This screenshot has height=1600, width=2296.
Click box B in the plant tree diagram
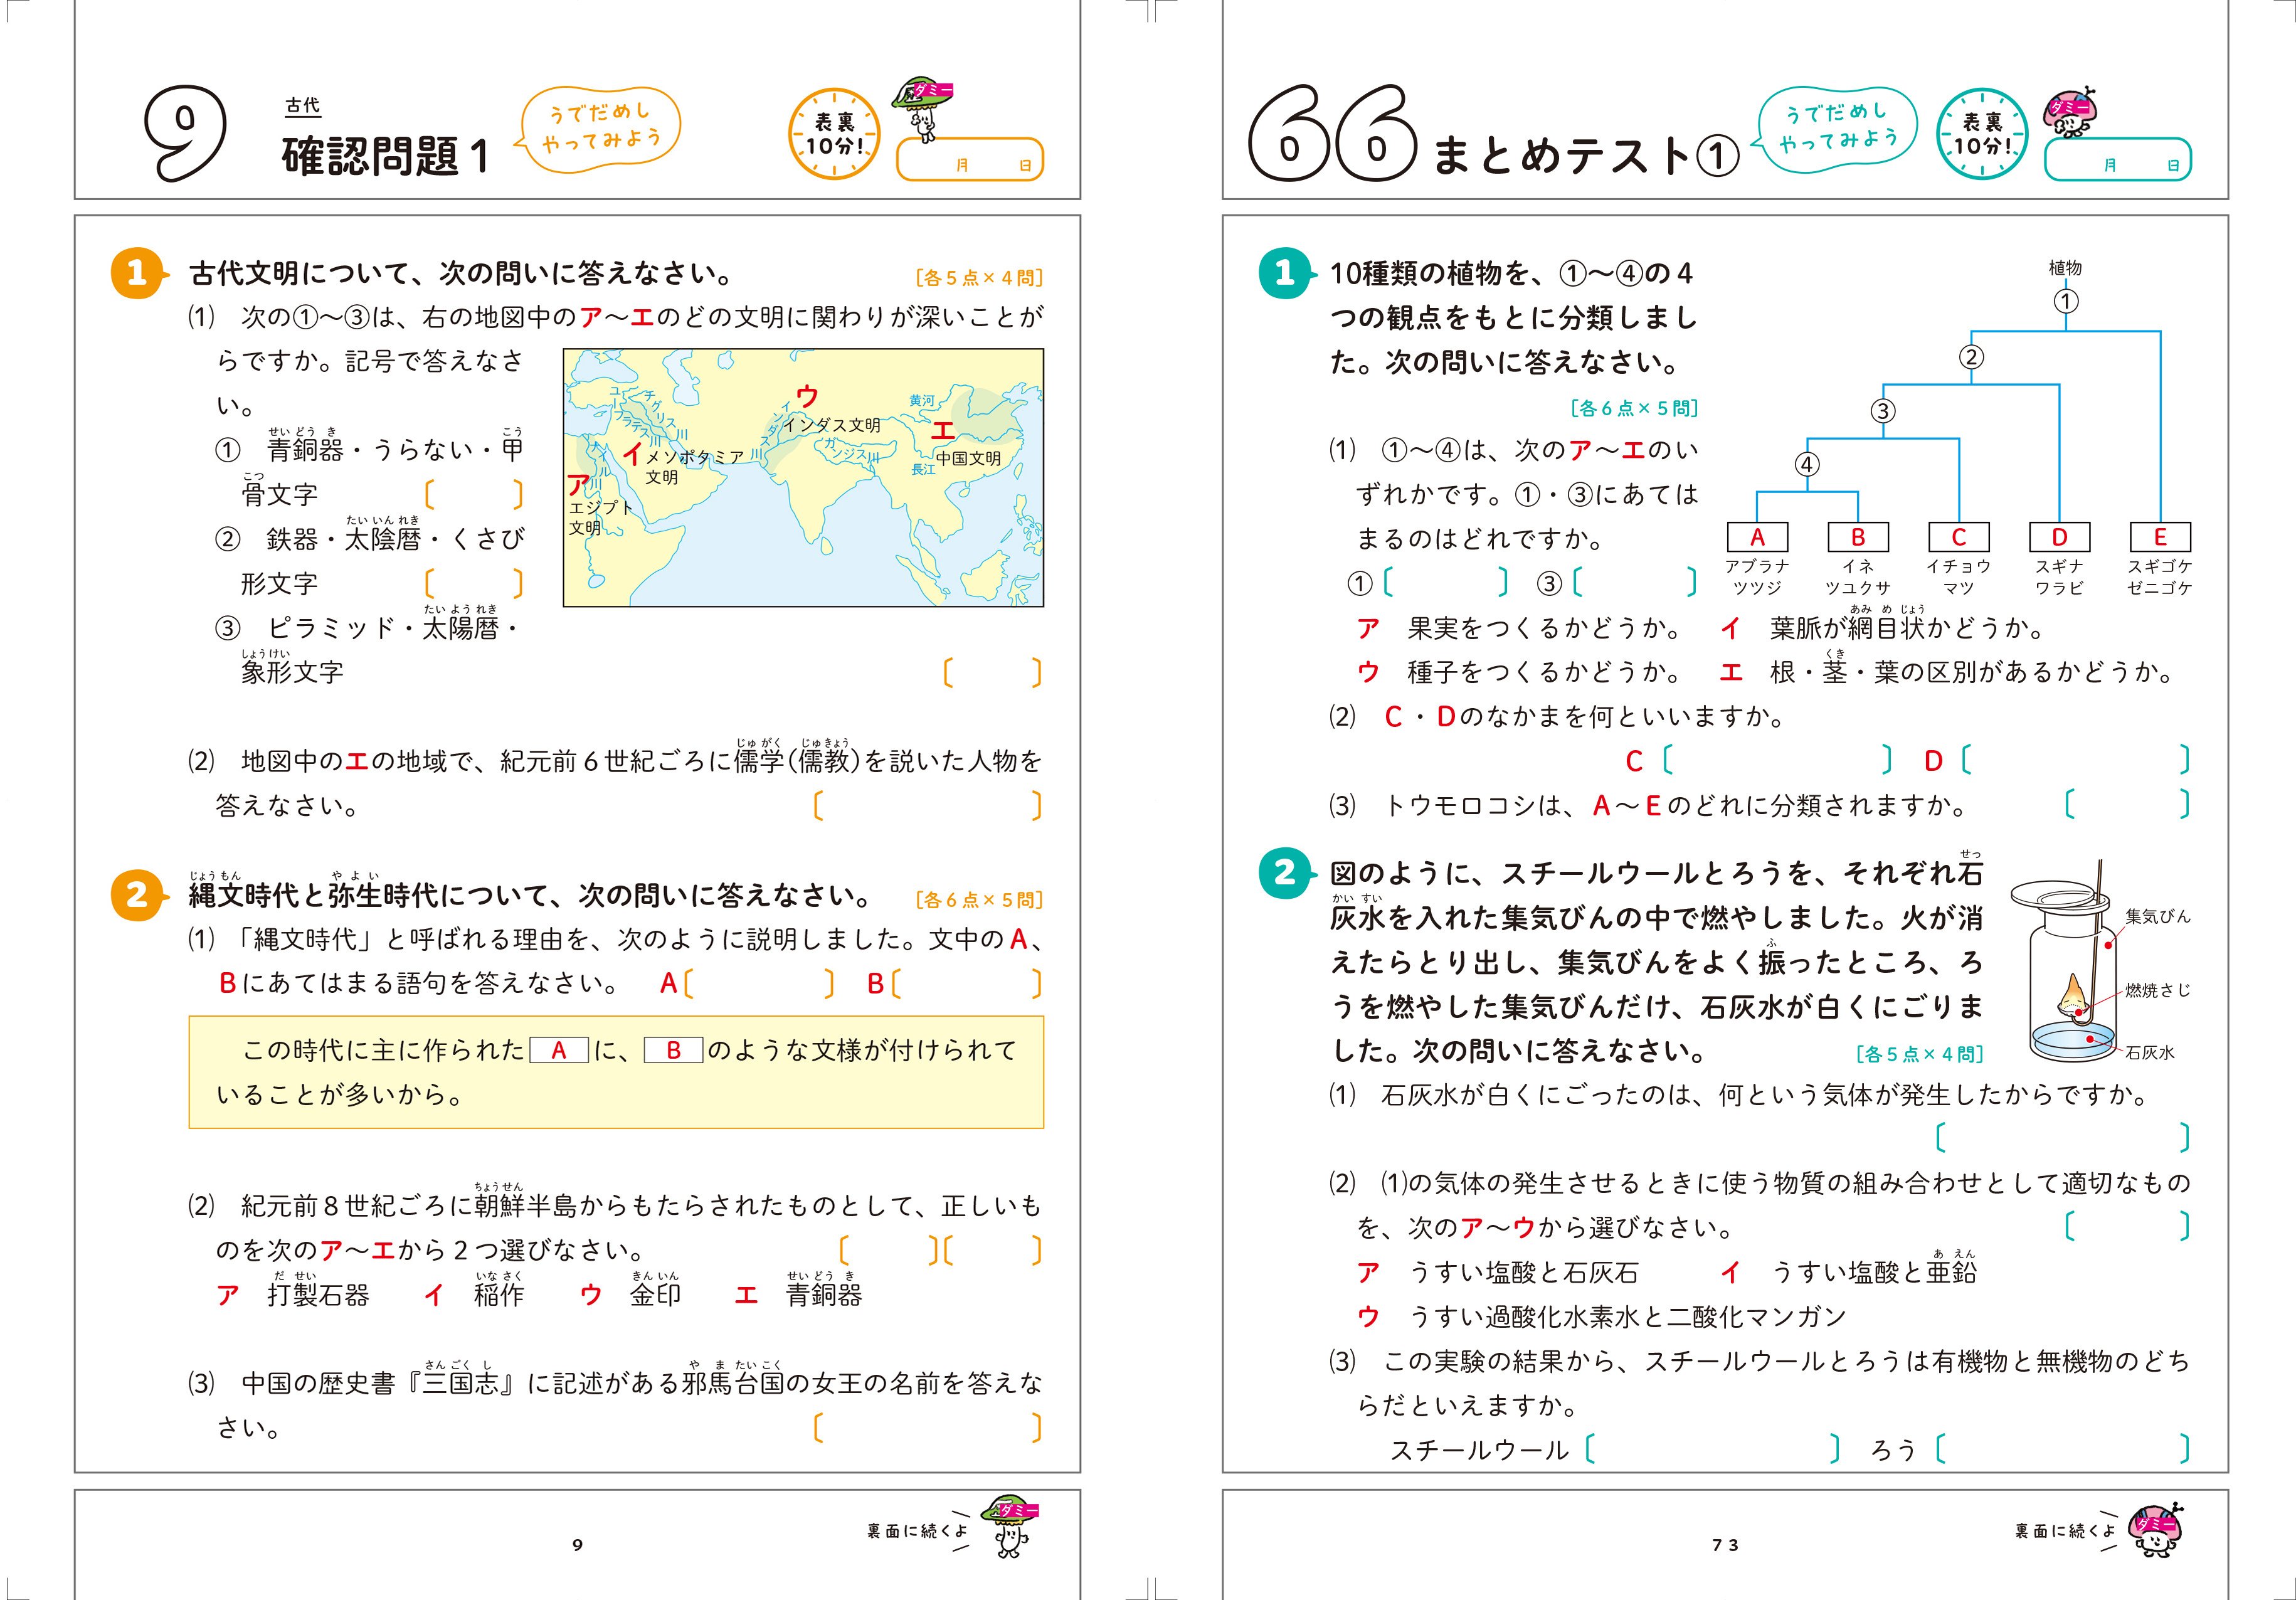(x=1858, y=537)
